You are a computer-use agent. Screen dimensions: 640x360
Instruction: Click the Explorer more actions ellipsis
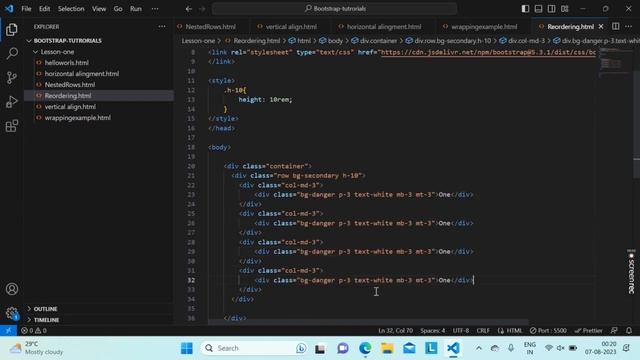point(162,27)
